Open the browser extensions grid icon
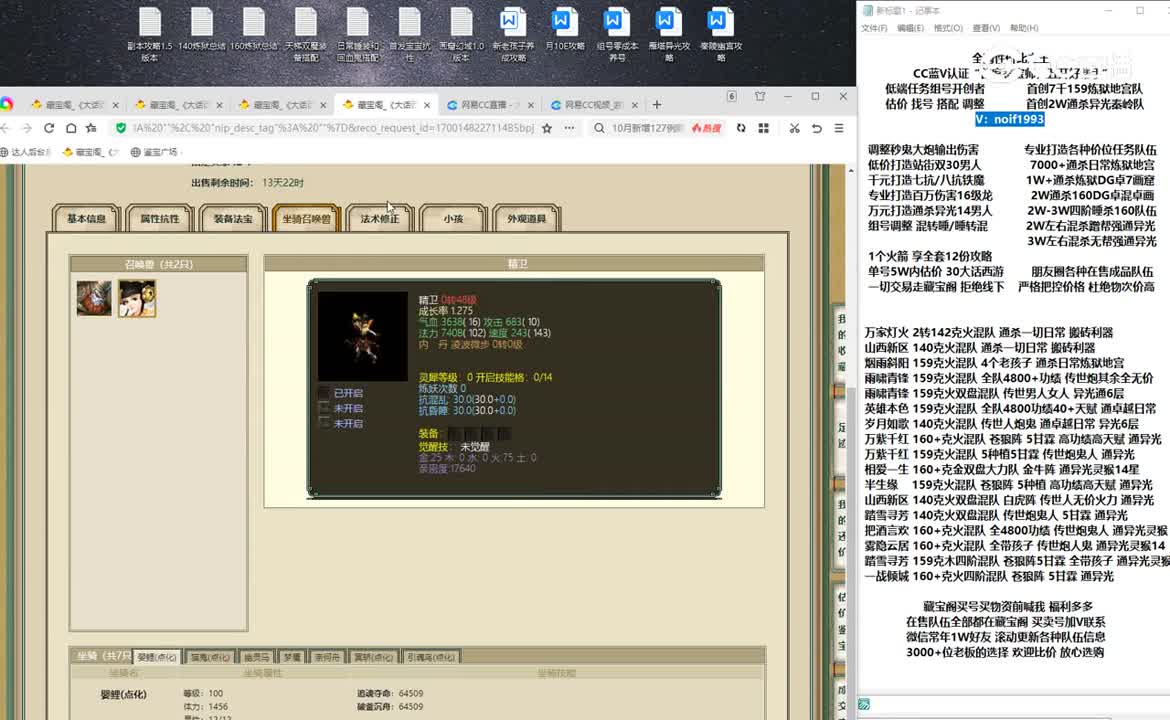Screen dimensions: 1170x720 (763, 128)
